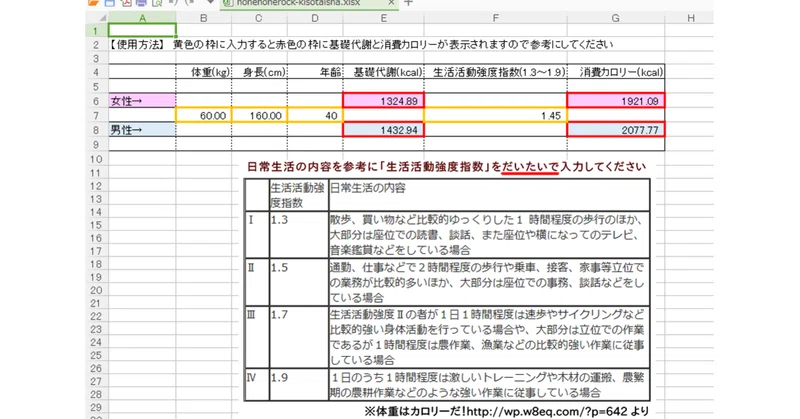Click the level Ⅳ numeral cell
Screen dimensions: 800x419
pyautogui.click(x=257, y=384)
